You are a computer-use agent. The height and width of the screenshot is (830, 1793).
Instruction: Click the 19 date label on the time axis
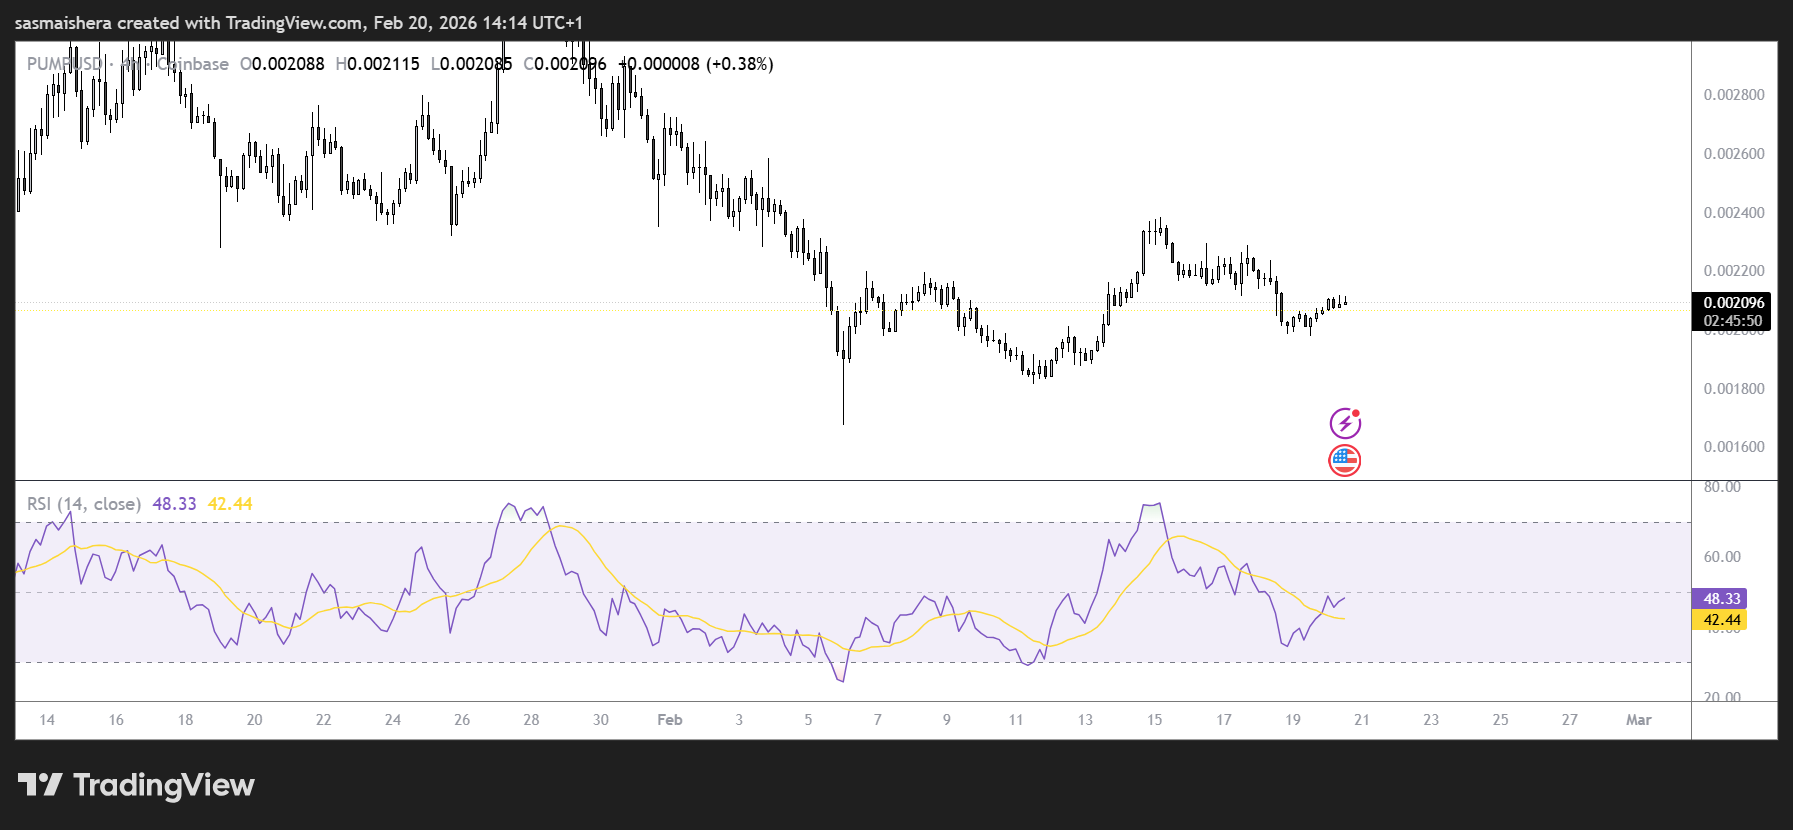point(1293,720)
